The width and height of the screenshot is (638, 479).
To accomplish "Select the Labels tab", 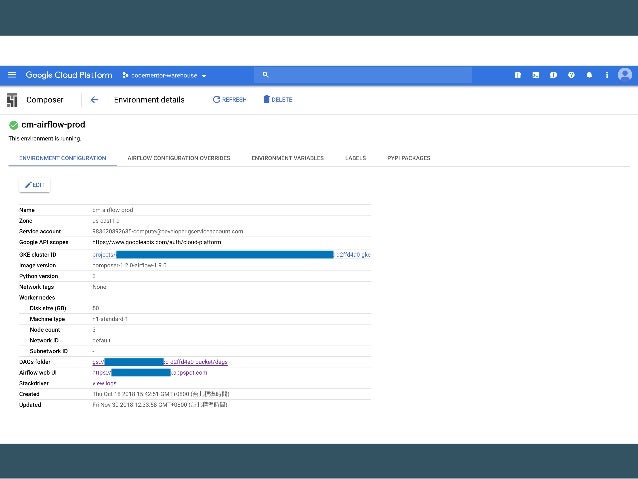I will pos(355,158).
